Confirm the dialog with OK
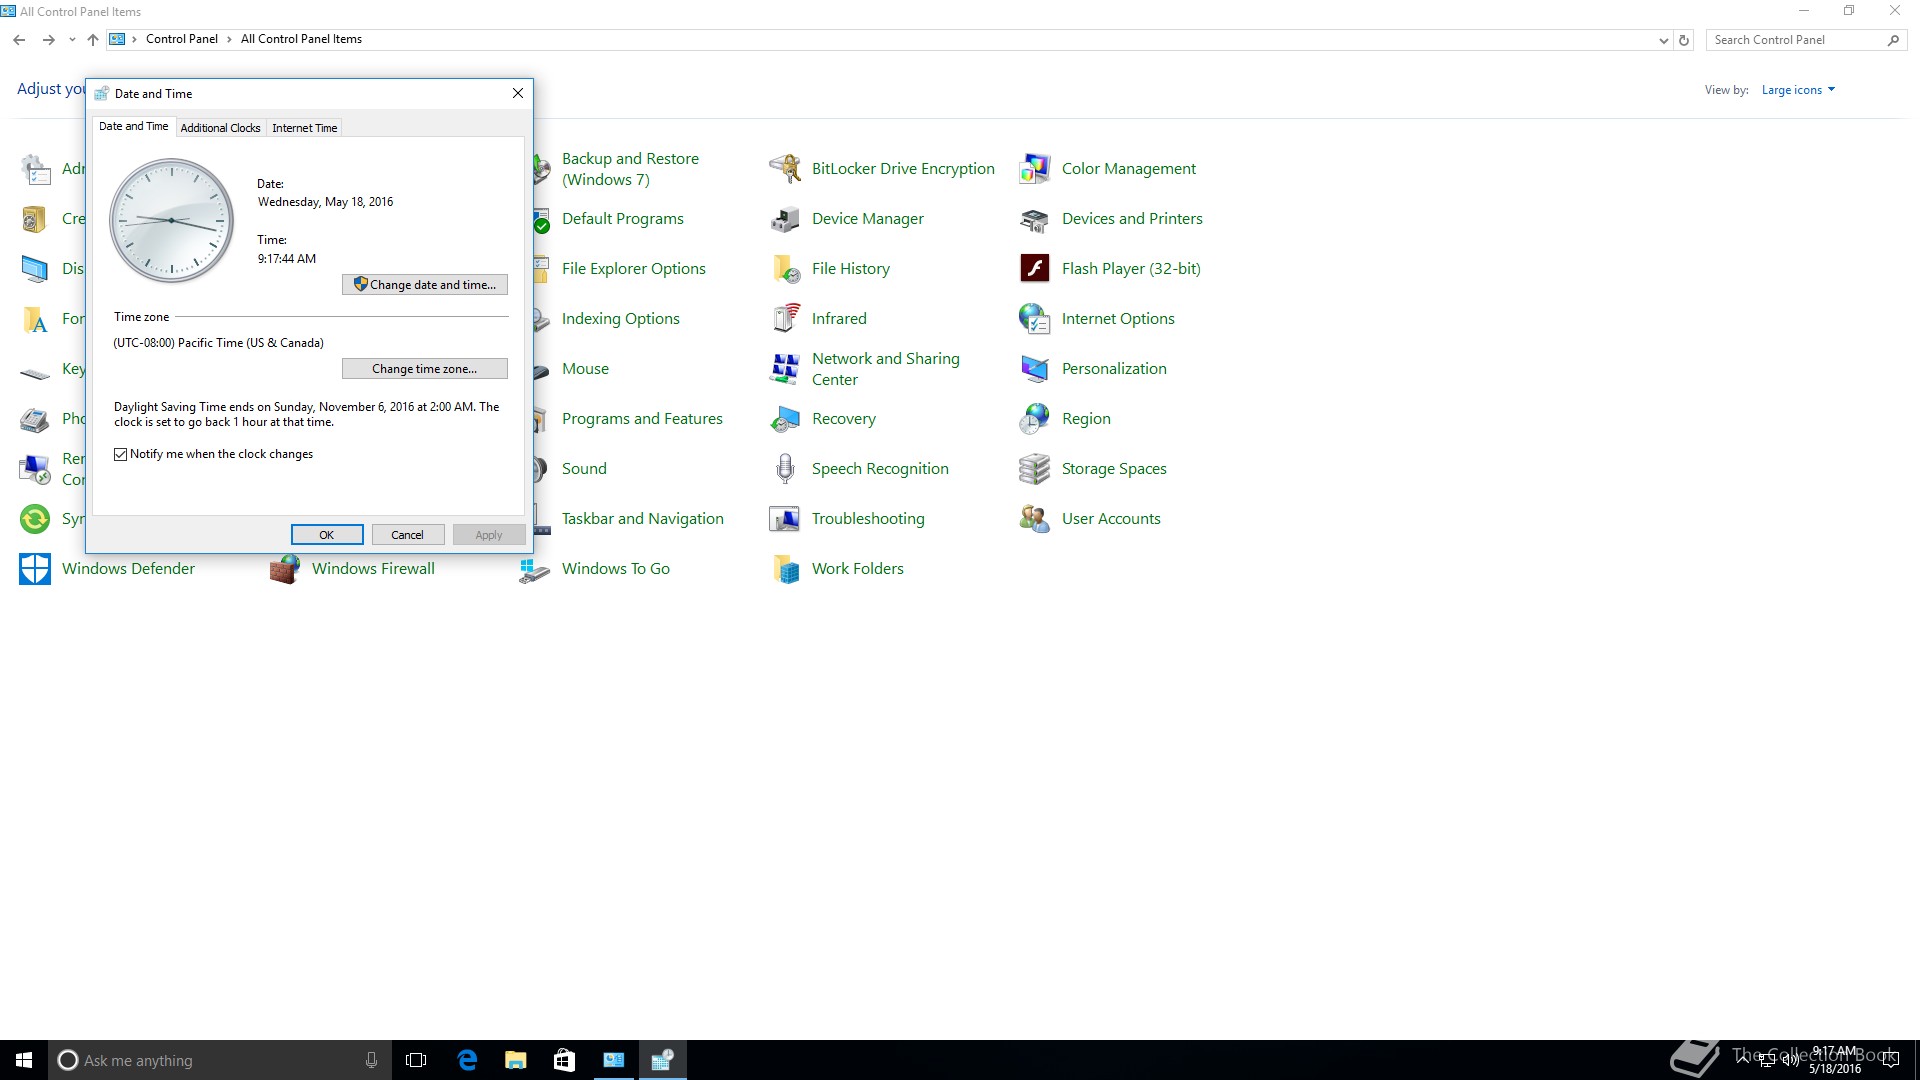Viewport: 1920px width, 1080px height. tap(327, 535)
